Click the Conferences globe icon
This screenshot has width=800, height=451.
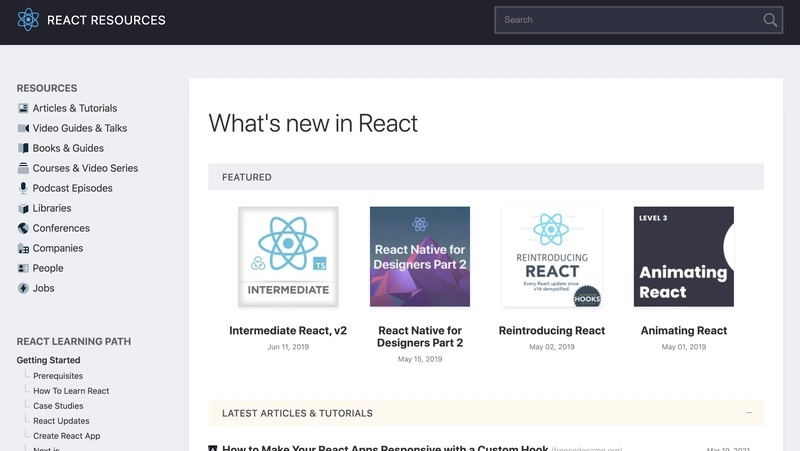(x=23, y=228)
